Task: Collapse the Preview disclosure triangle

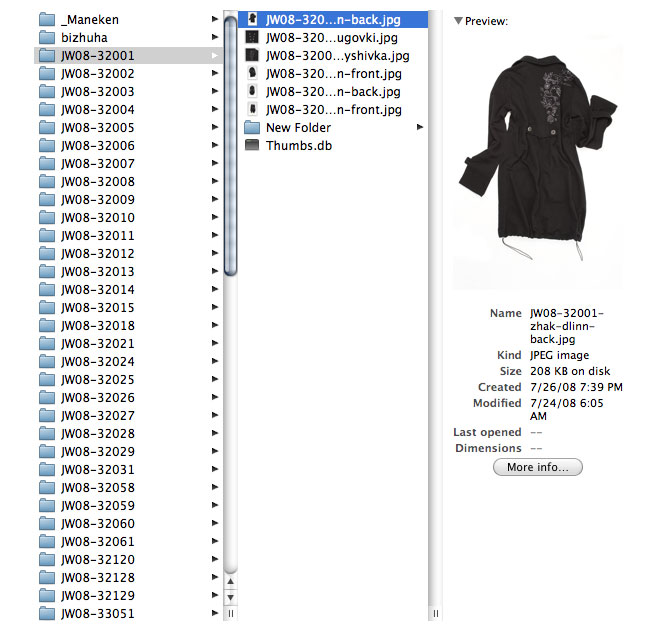Action: (x=457, y=21)
